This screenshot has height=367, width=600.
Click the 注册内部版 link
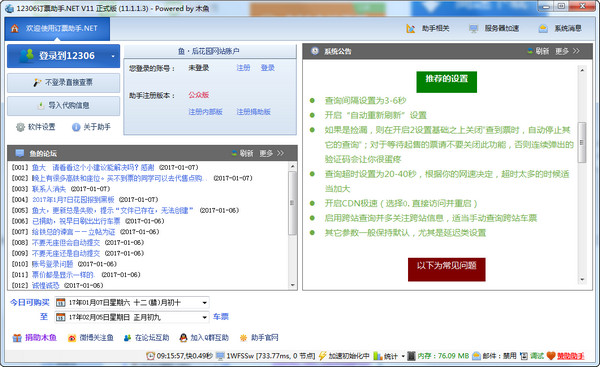[205, 112]
